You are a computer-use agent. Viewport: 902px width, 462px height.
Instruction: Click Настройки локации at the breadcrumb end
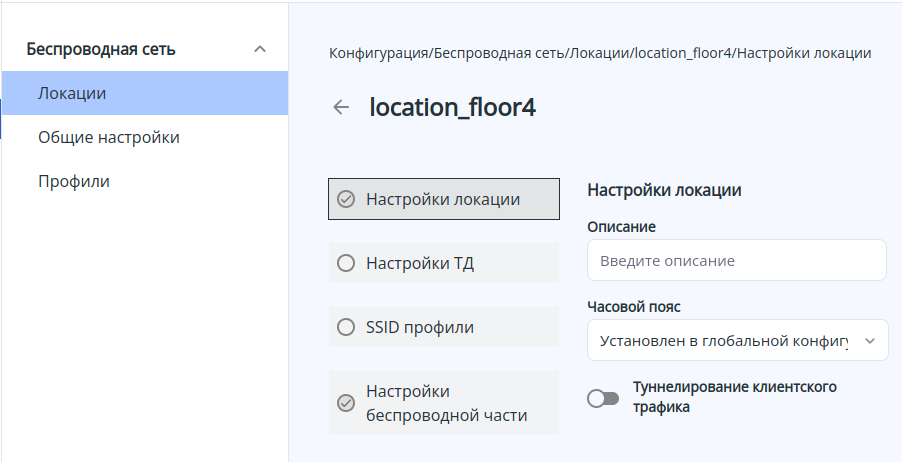point(803,53)
